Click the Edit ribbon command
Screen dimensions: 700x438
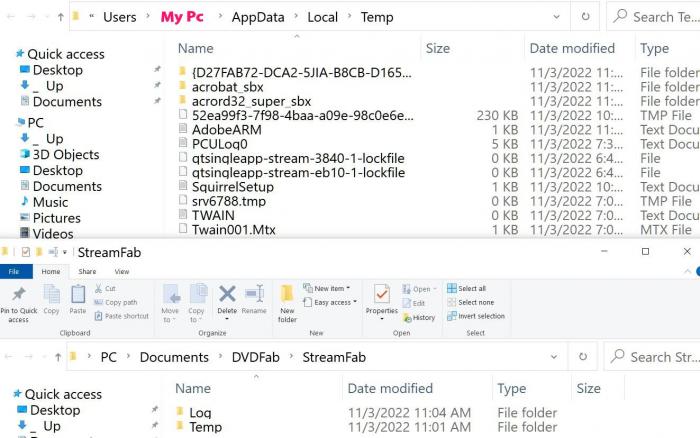click(414, 303)
